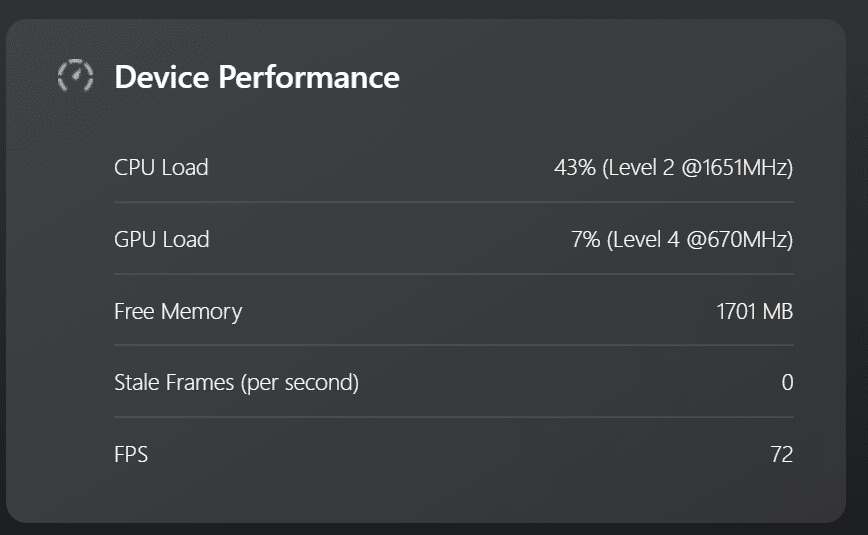Click the Stale Frames (per second) label
The height and width of the screenshot is (535, 868).
coord(236,383)
